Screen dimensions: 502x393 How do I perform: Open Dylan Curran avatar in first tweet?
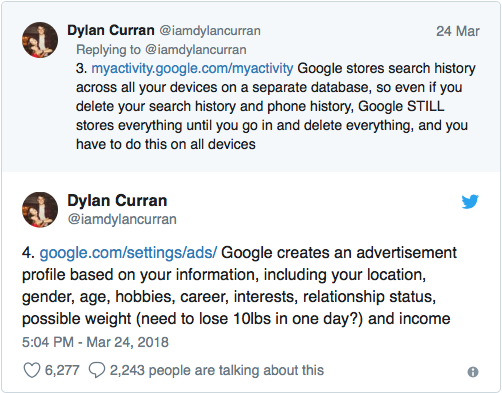click(40, 40)
